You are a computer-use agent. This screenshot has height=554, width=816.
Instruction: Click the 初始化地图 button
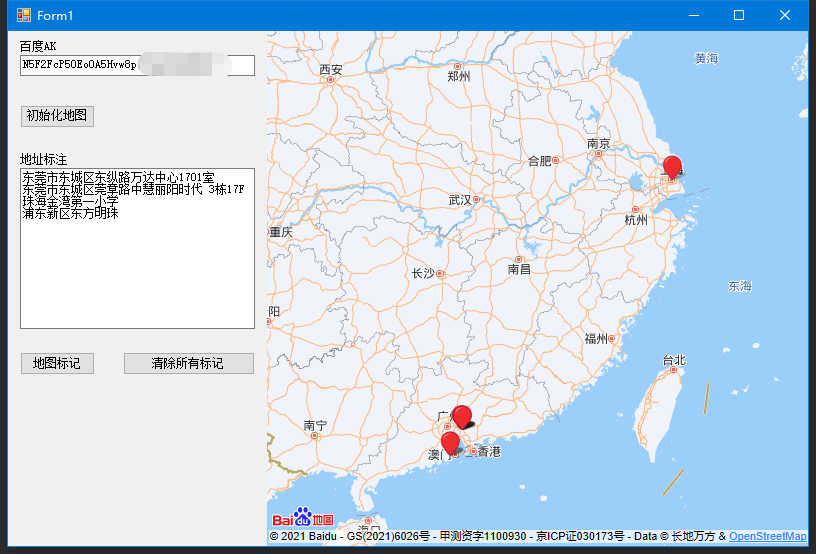[57, 116]
